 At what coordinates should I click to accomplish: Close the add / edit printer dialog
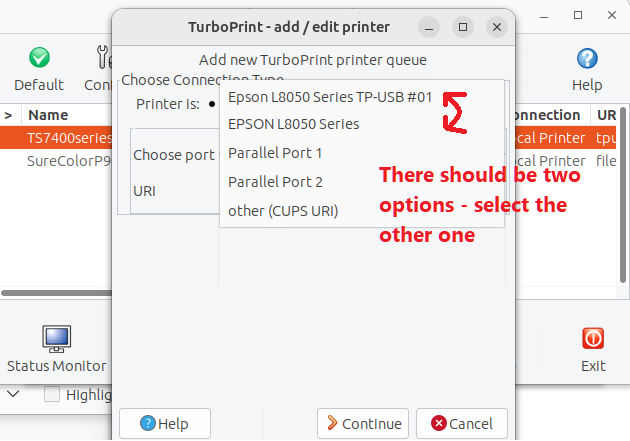[494, 27]
